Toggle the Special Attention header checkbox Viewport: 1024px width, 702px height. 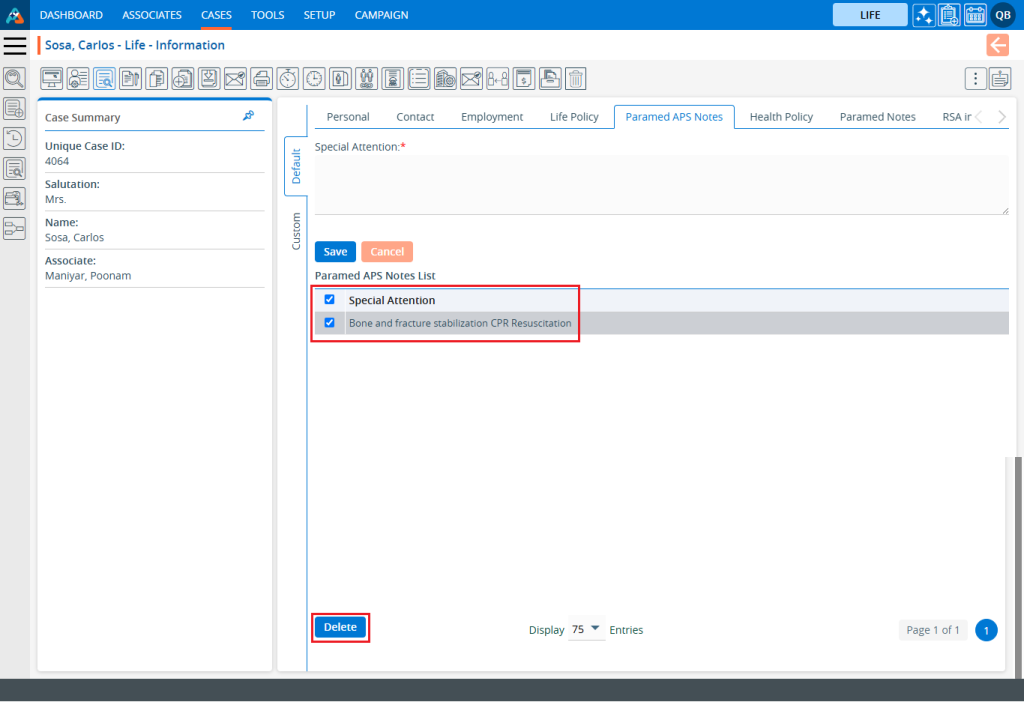[x=329, y=299]
